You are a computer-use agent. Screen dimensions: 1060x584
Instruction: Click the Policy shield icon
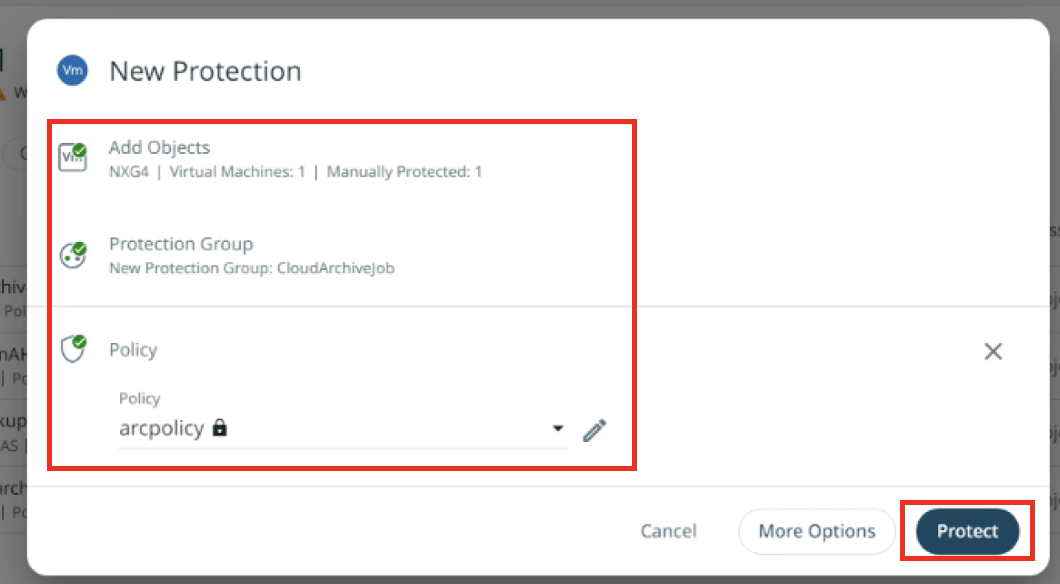coord(73,349)
